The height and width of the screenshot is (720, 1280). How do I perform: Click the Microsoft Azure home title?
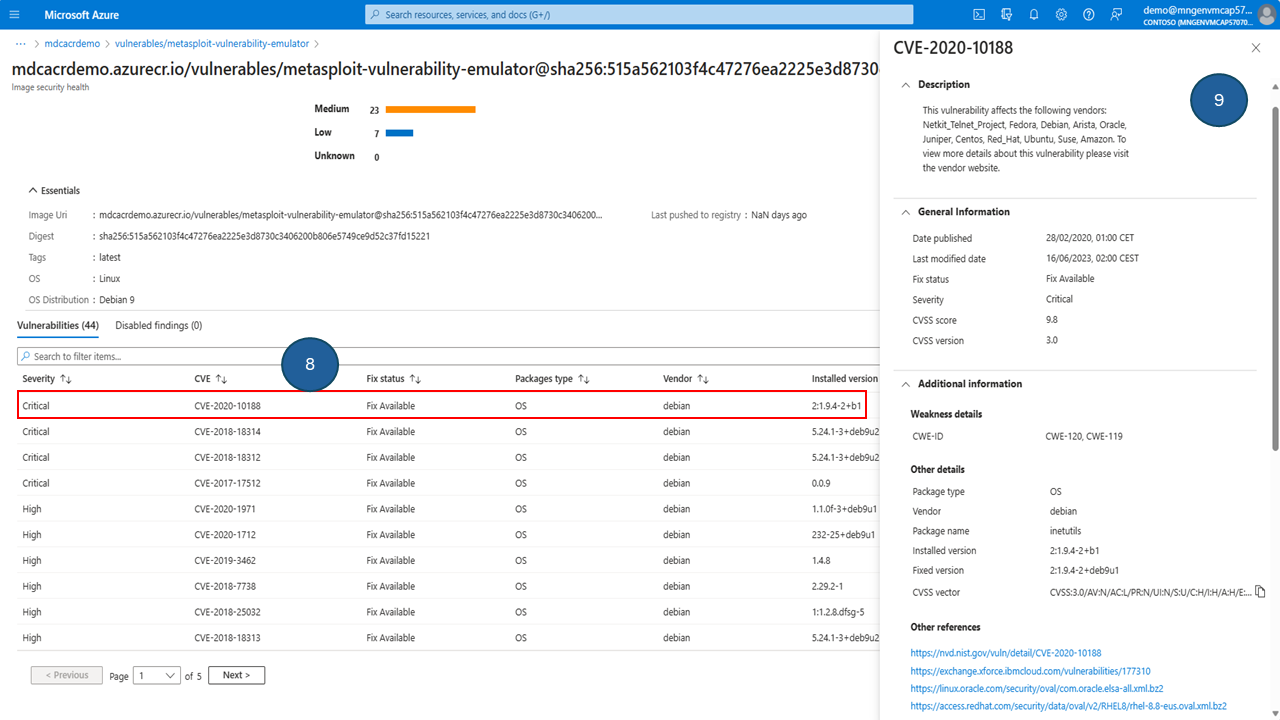pyautogui.click(x=84, y=15)
